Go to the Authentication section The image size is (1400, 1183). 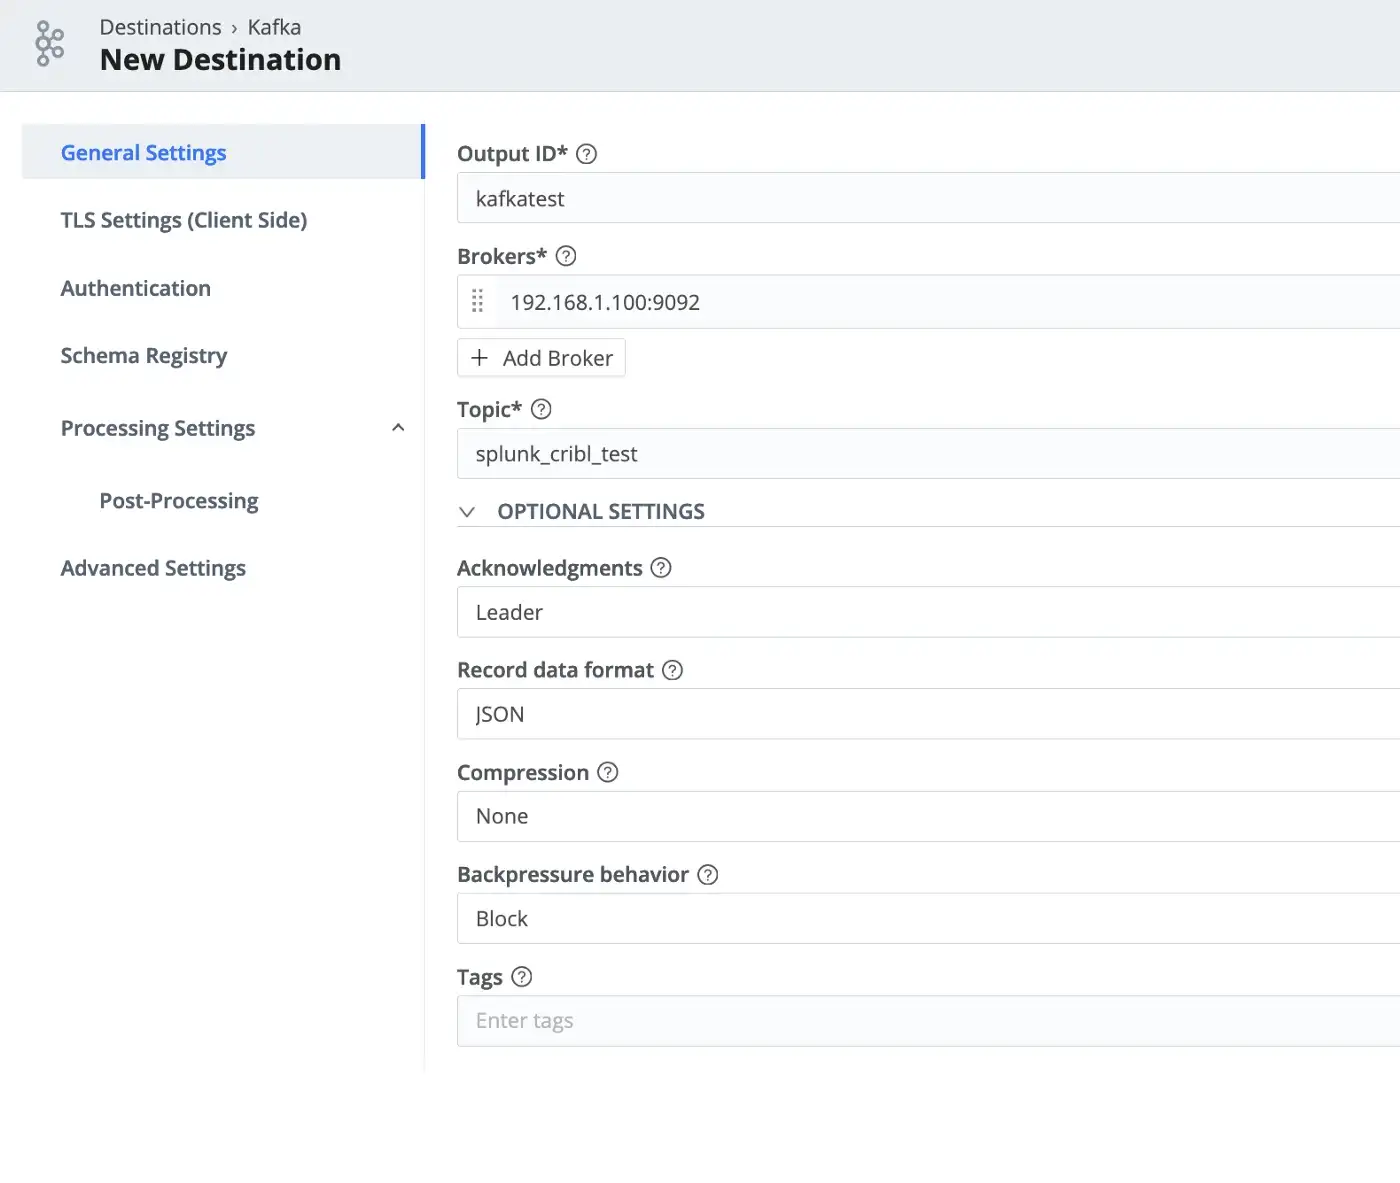pos(136,288)
